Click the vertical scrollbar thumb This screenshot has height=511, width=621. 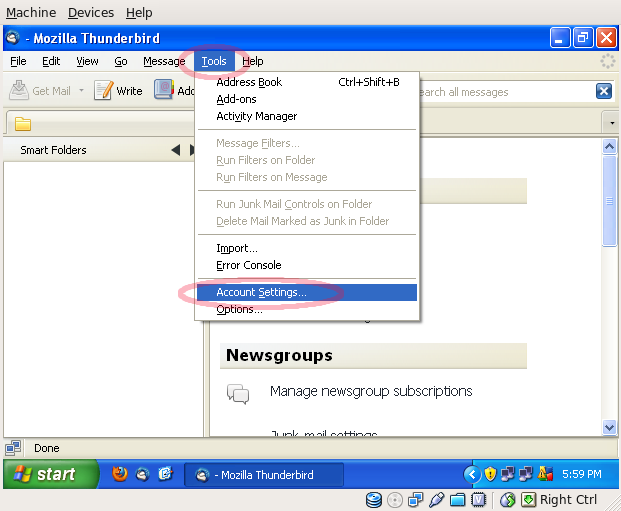tap(609, 201)
